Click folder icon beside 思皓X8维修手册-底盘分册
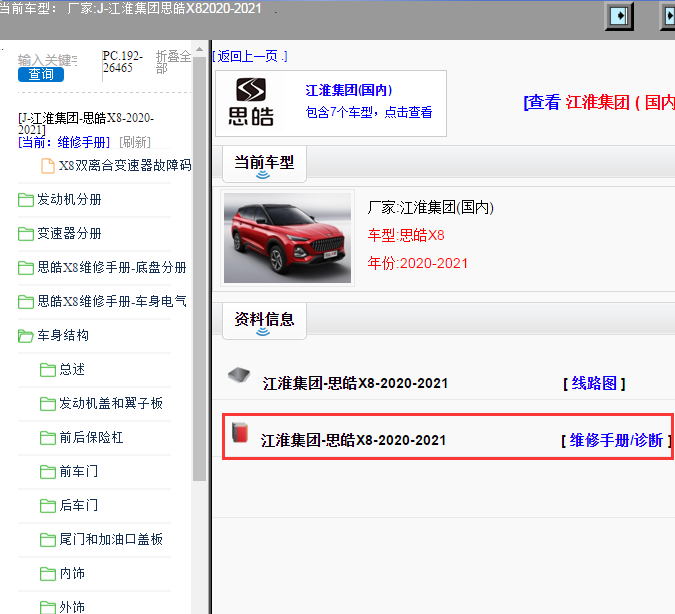Screen dimensions: 675x614 coord(26,268)
